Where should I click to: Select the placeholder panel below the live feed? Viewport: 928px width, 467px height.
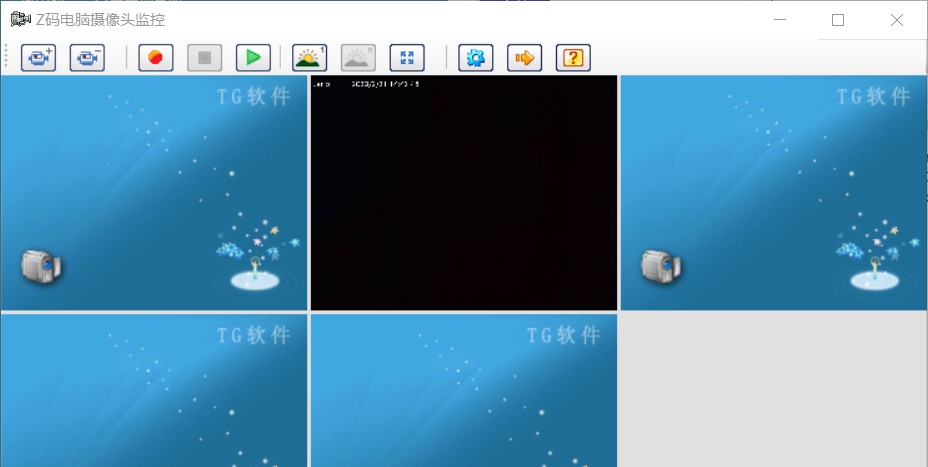coord(464,391)
